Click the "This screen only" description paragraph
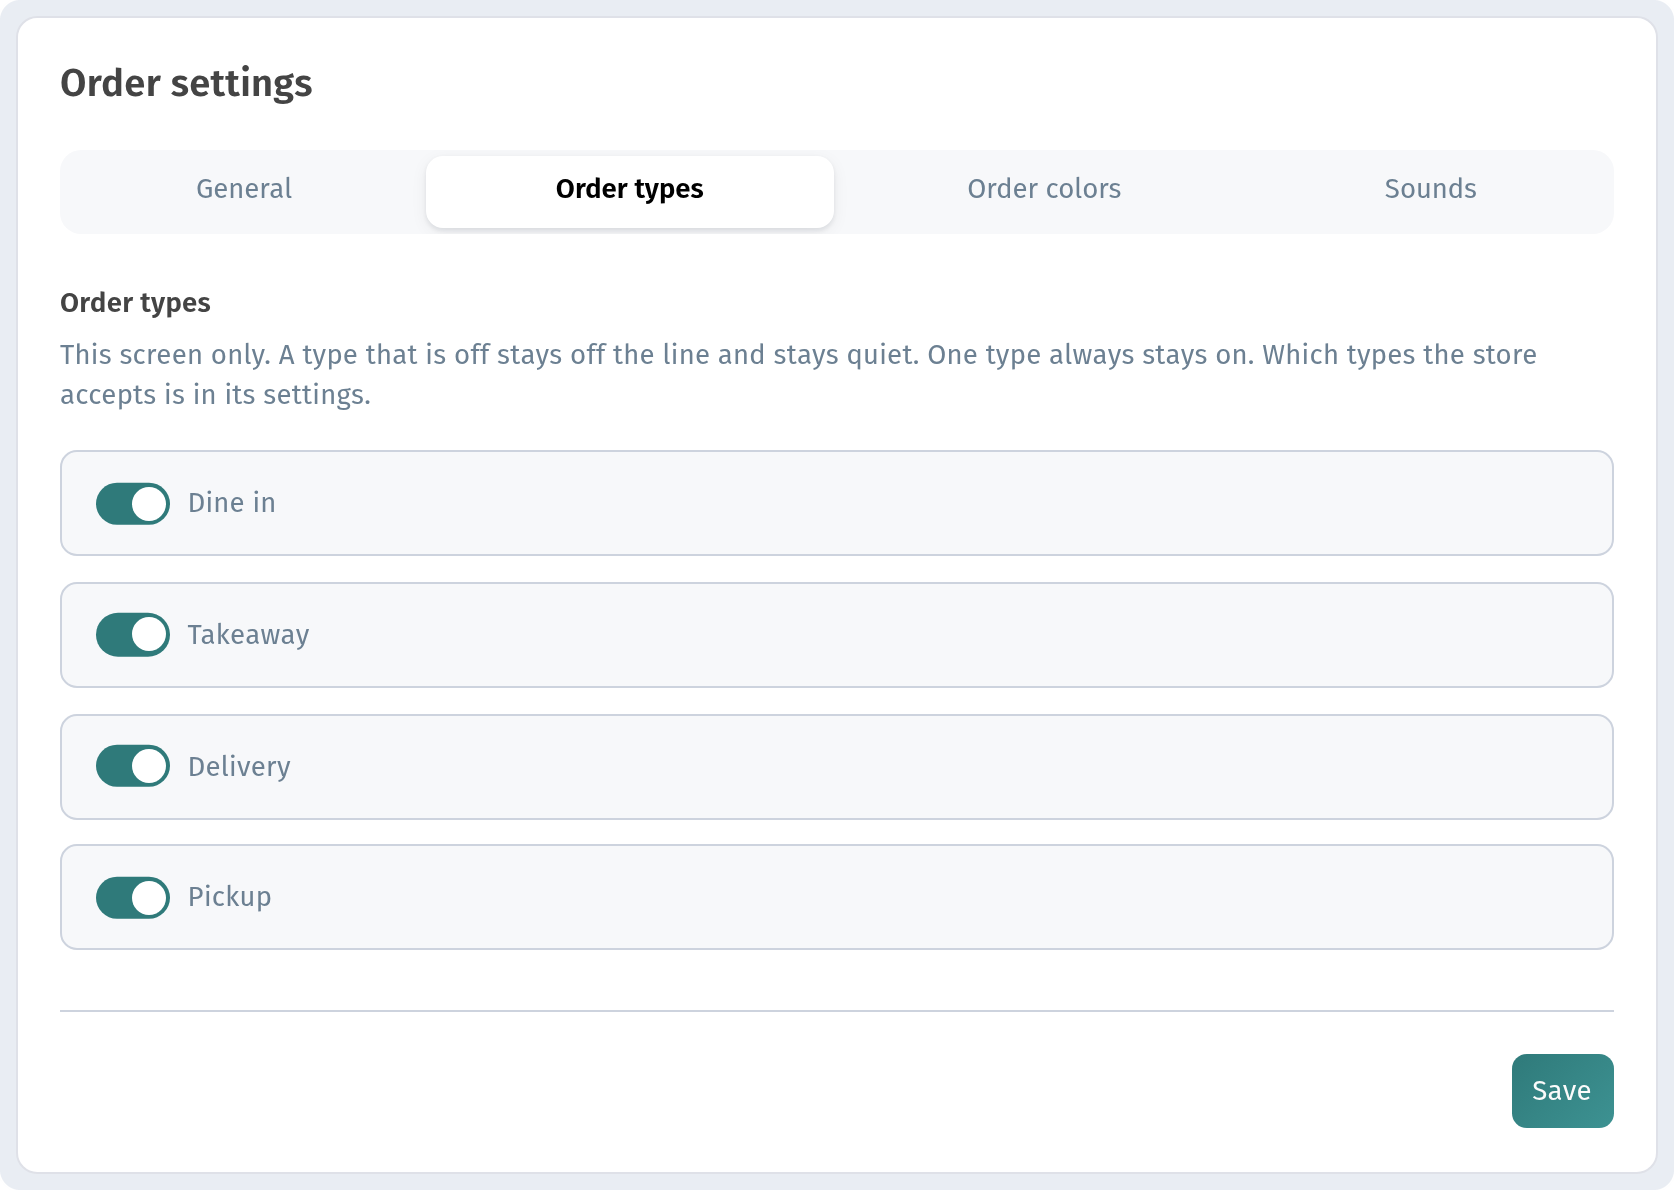The image size is (1674, 1190). click(x=798, y=375)
